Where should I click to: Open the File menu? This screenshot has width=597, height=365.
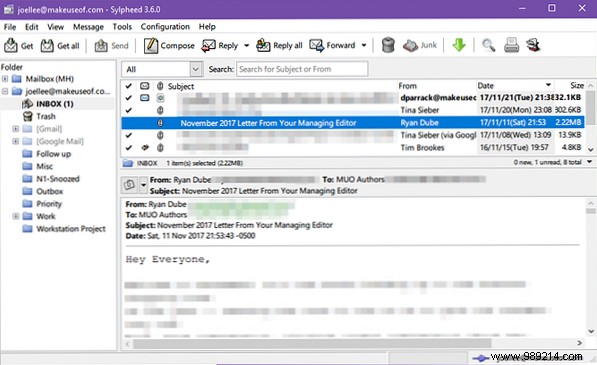(x=10, y=27)
